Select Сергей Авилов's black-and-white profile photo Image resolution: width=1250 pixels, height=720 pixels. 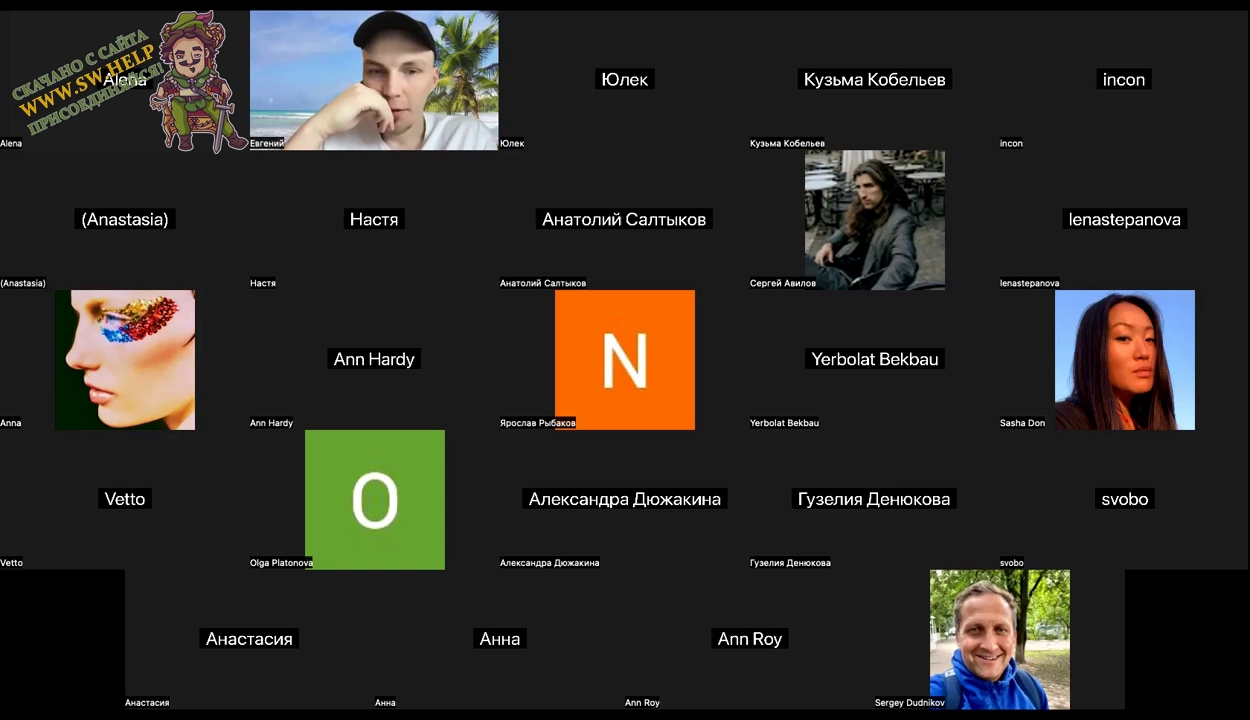click(x=875, y=220)
